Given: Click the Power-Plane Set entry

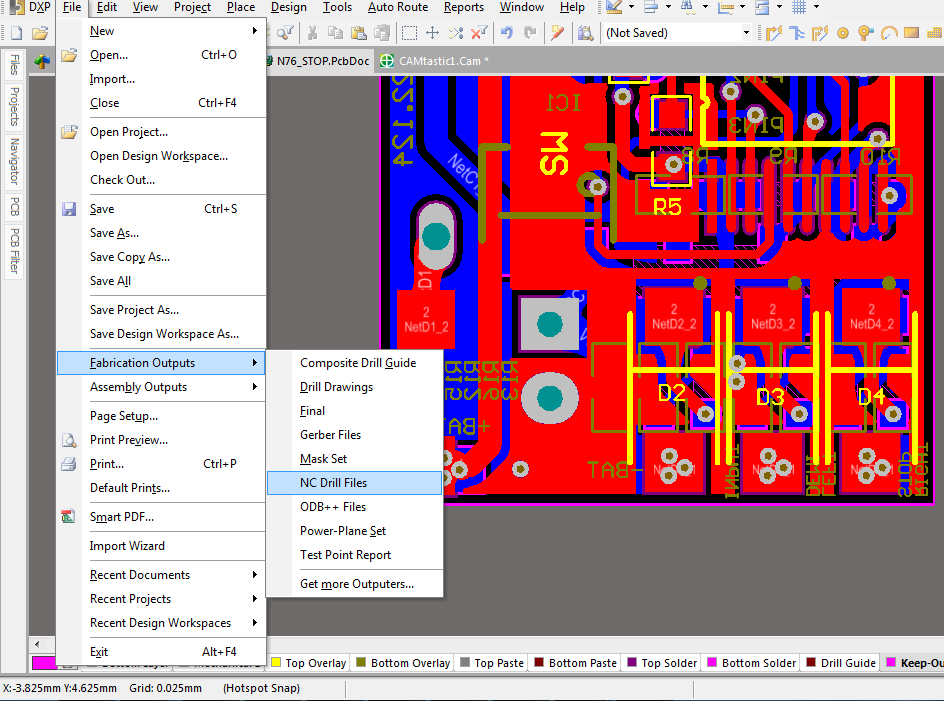Looking at the screenshot, I should point(355,531).
